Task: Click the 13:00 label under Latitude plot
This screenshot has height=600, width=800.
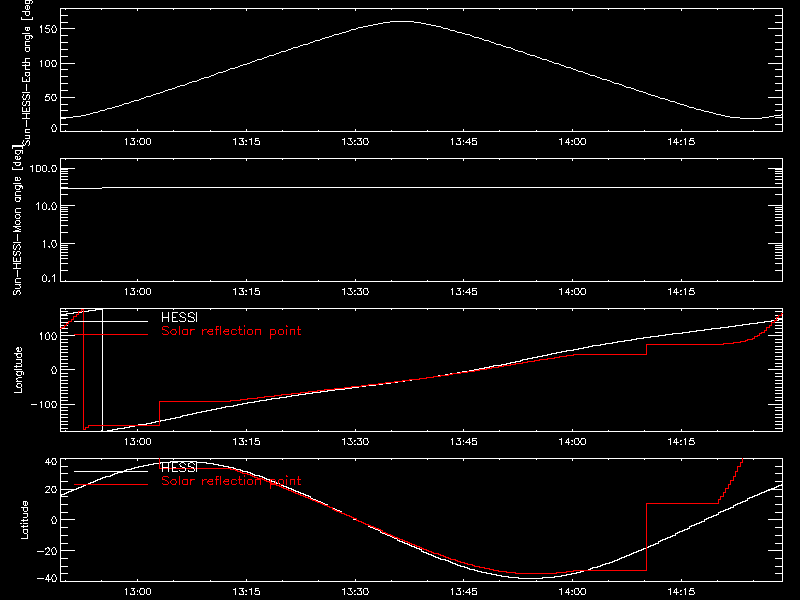Action: (138, 592)
